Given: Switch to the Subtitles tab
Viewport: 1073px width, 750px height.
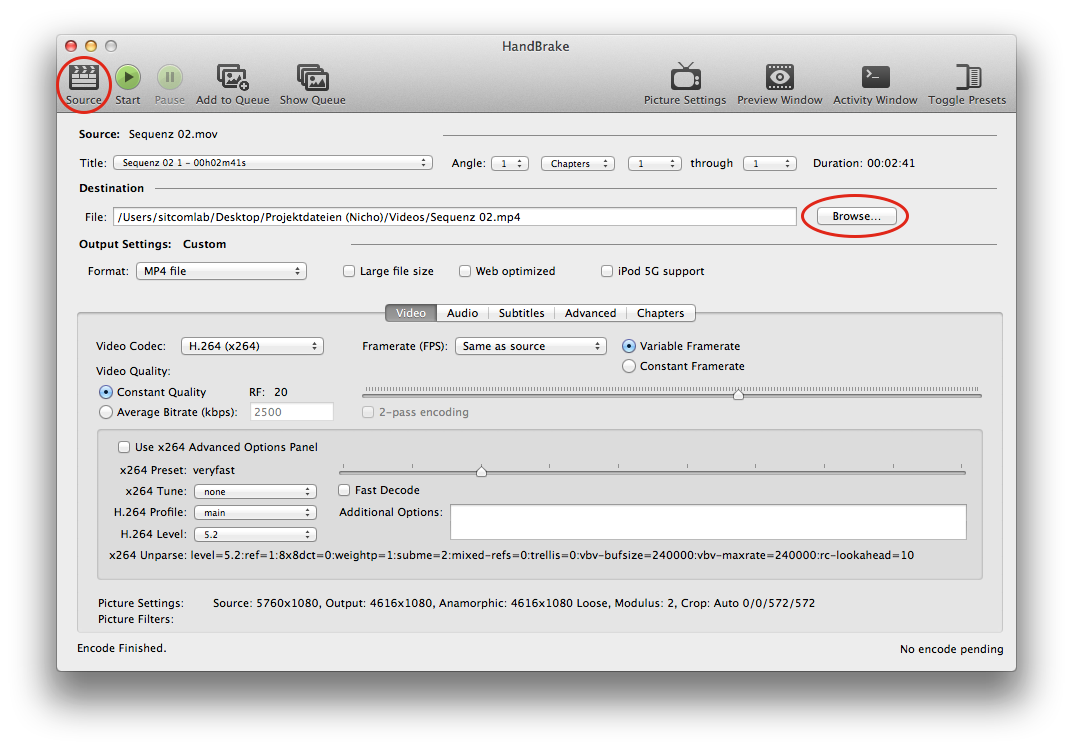Looking at the screenshot, I should tap(521, 313).
